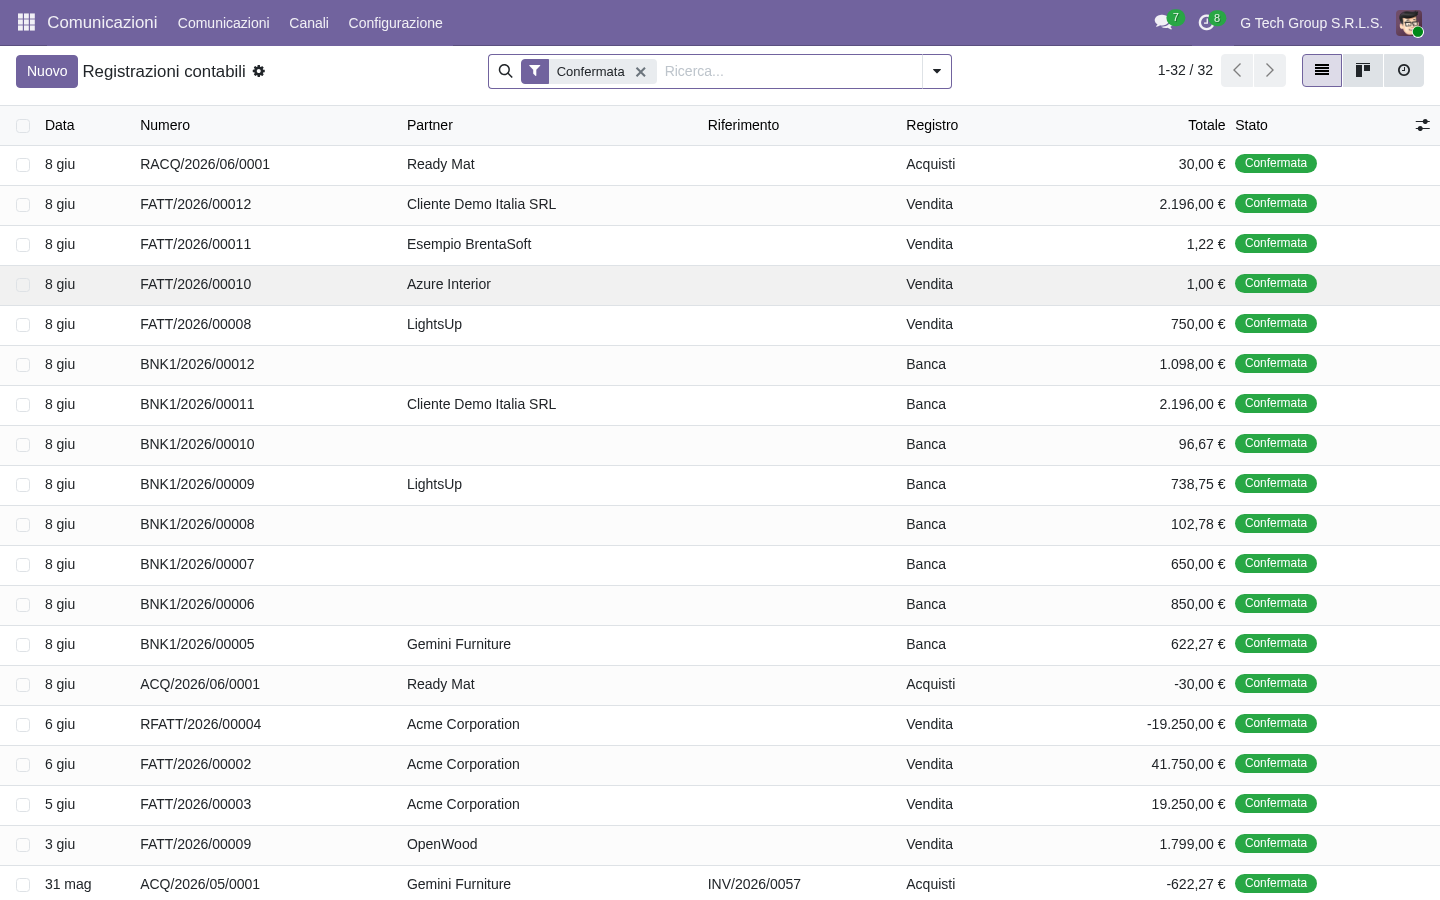1440x900 pixels.
Task: Open record BNK1/2026/00008
Action: coord(197,524)
